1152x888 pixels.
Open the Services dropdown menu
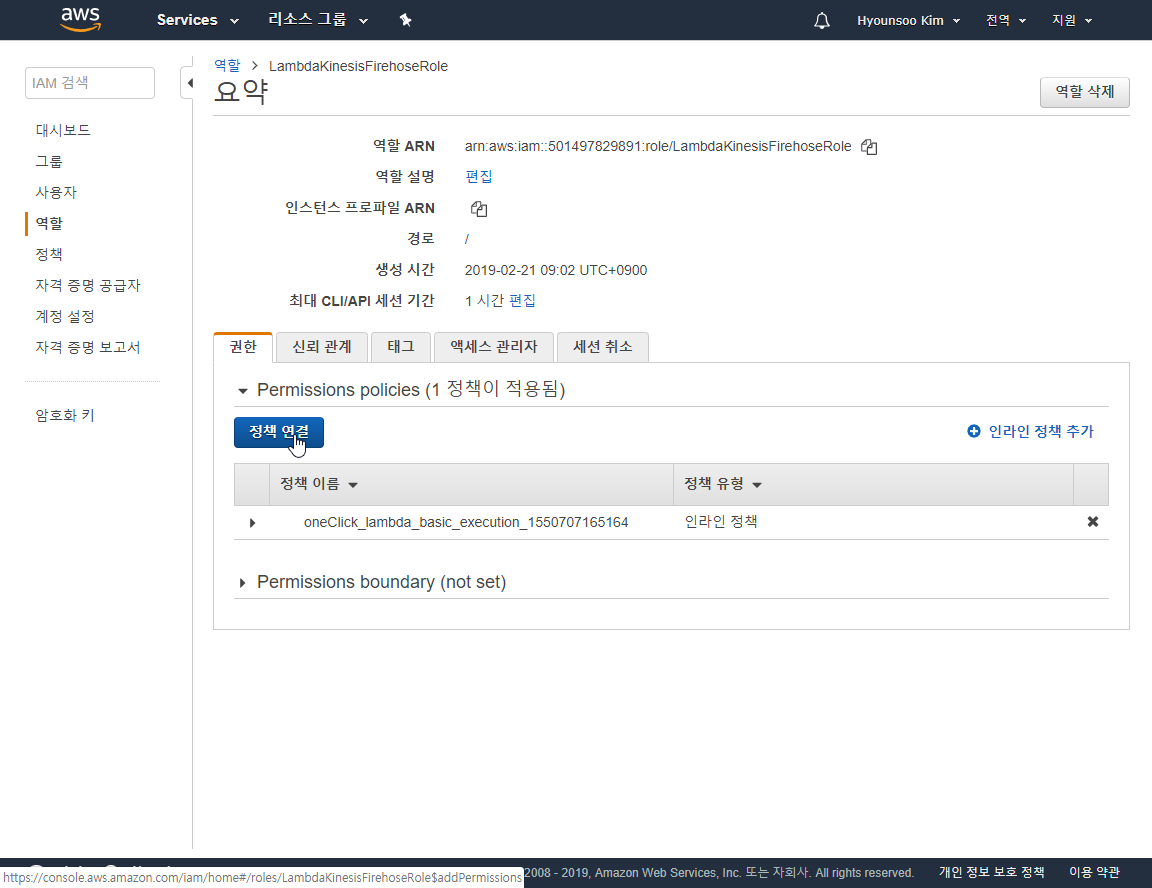point(198,20)
